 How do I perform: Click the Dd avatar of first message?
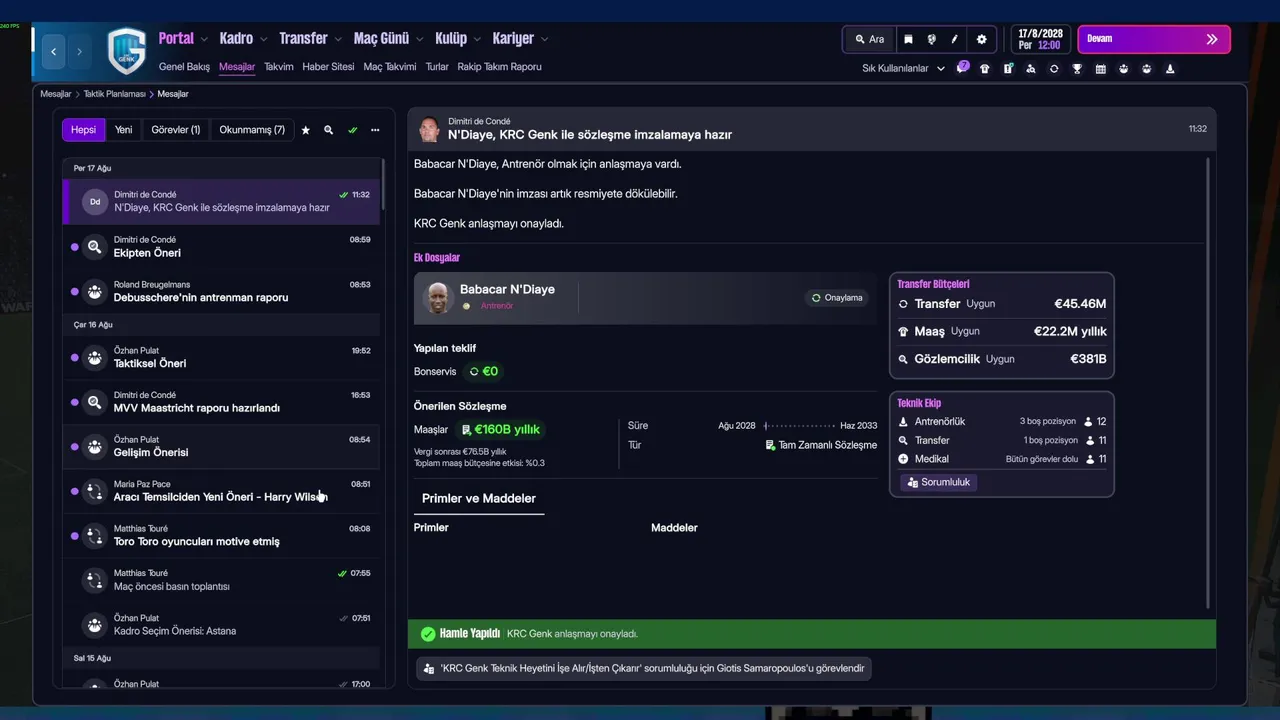[95, 201]
